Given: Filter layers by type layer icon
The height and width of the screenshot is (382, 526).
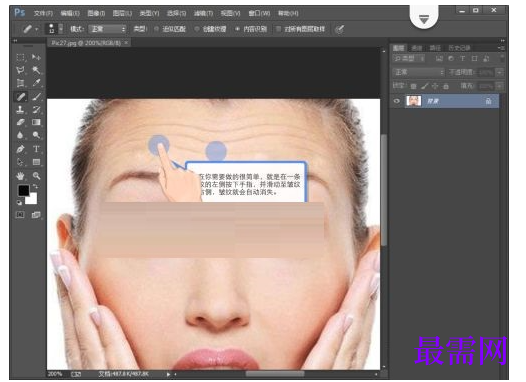Looking at the screenshot, I should pos(463,59).
